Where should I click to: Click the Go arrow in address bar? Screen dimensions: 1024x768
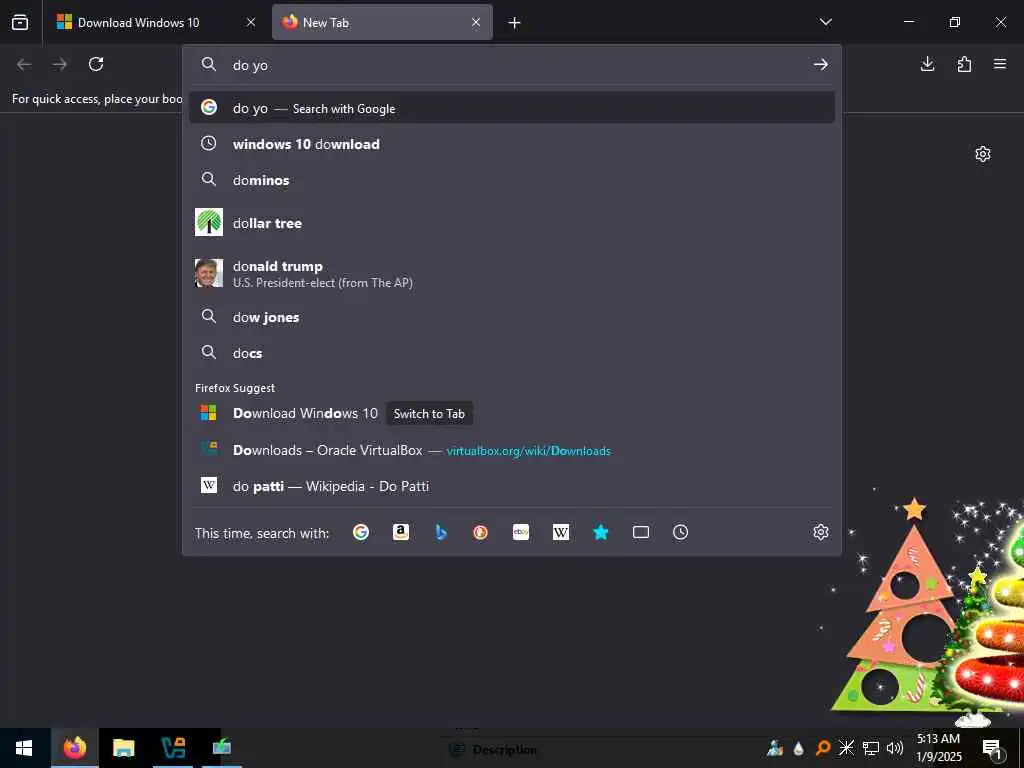[x=821, y=64]
